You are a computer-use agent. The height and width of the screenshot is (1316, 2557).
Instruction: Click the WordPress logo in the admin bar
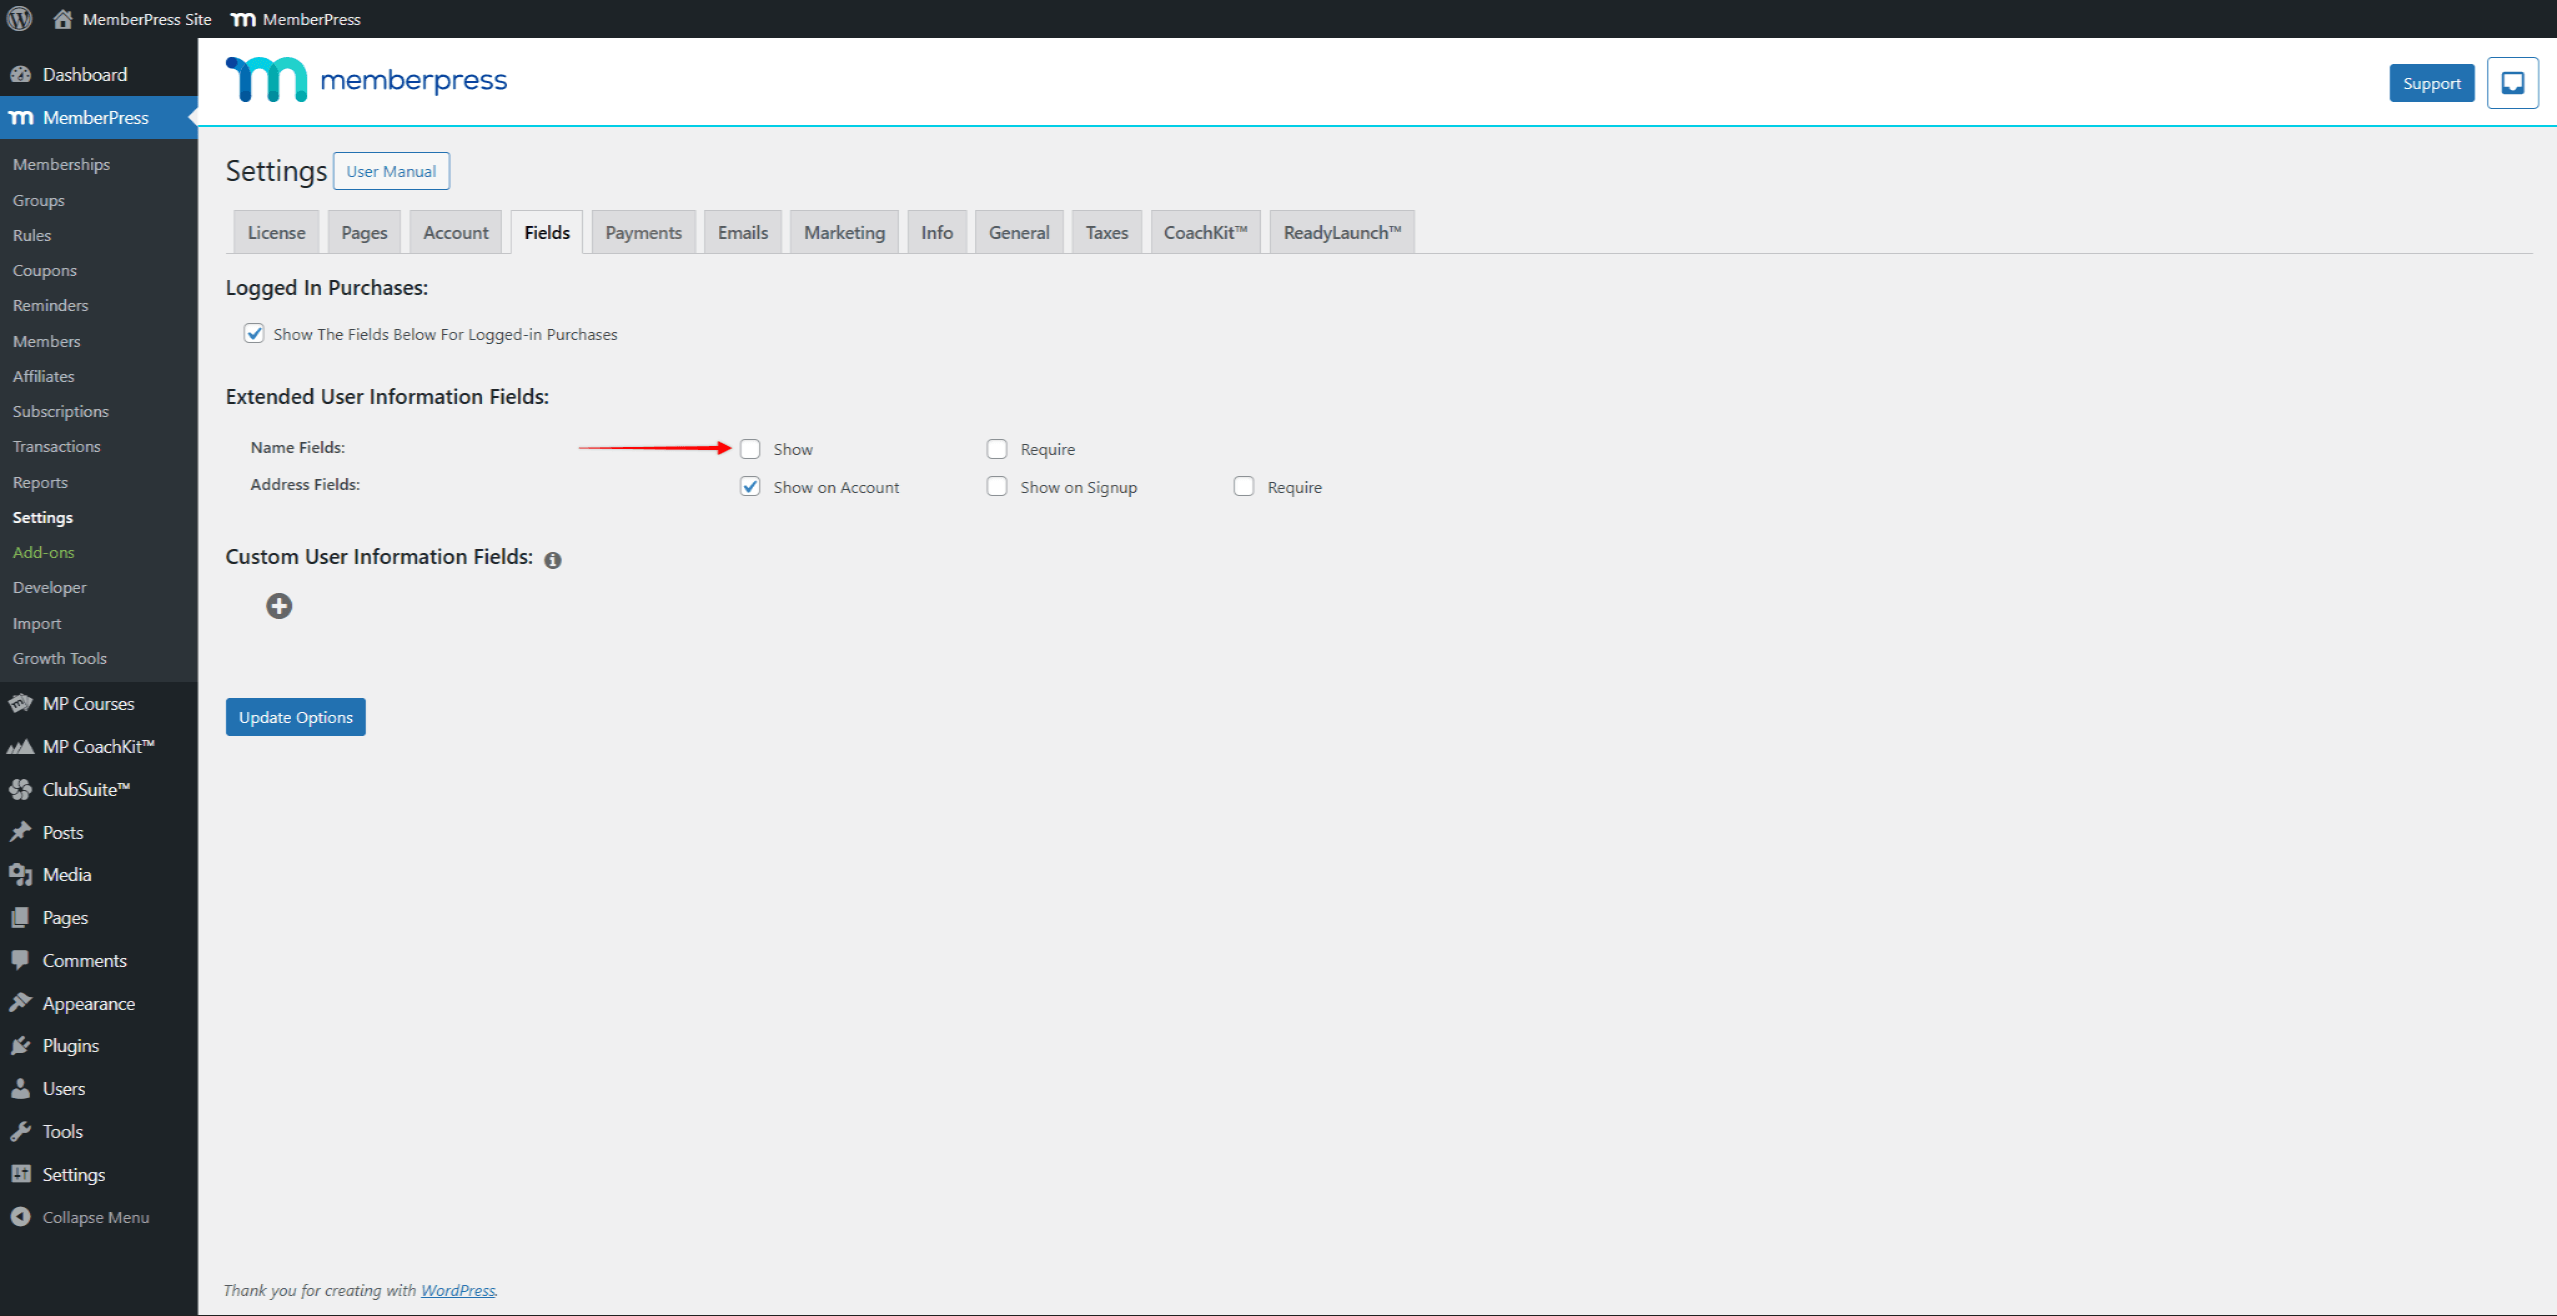tap(18, 18)
